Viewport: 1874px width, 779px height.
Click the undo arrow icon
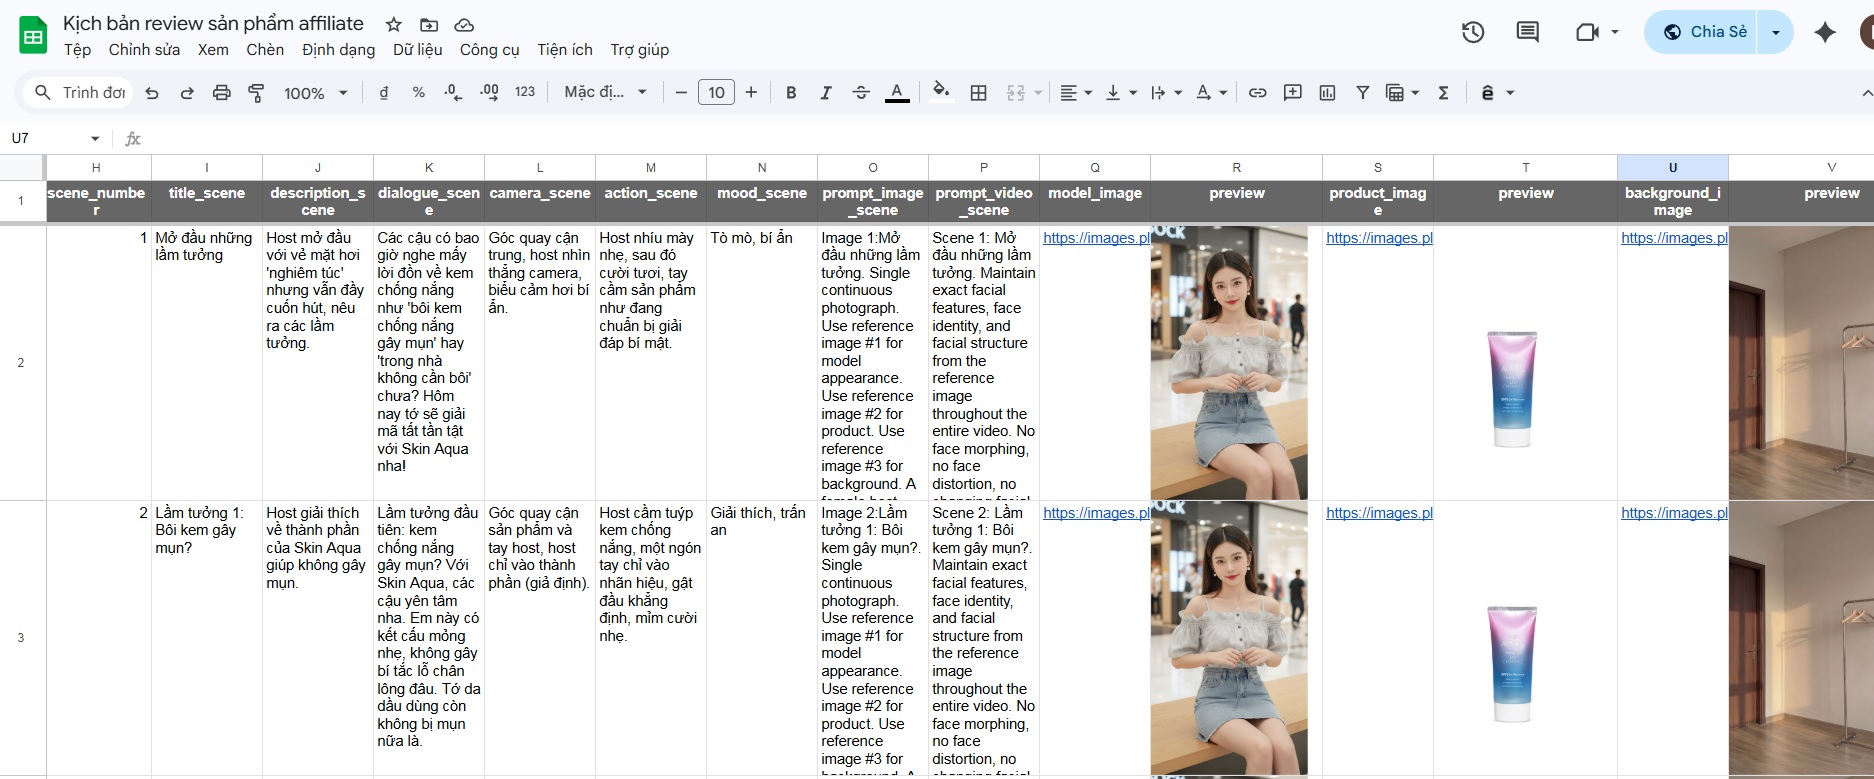(152, 93)
